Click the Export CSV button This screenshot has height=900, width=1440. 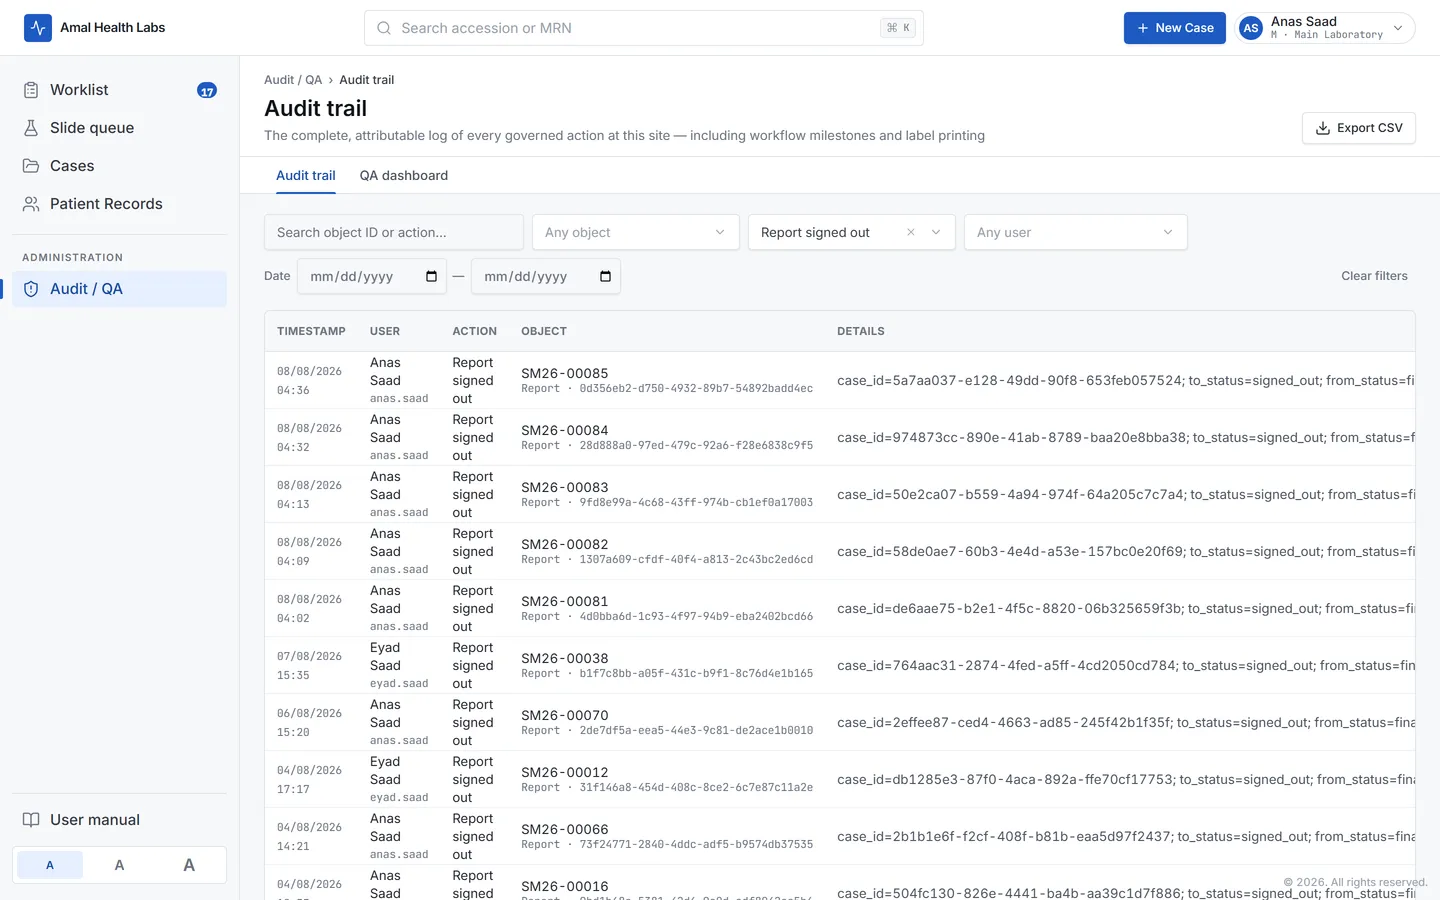[x=1359, y=128]
